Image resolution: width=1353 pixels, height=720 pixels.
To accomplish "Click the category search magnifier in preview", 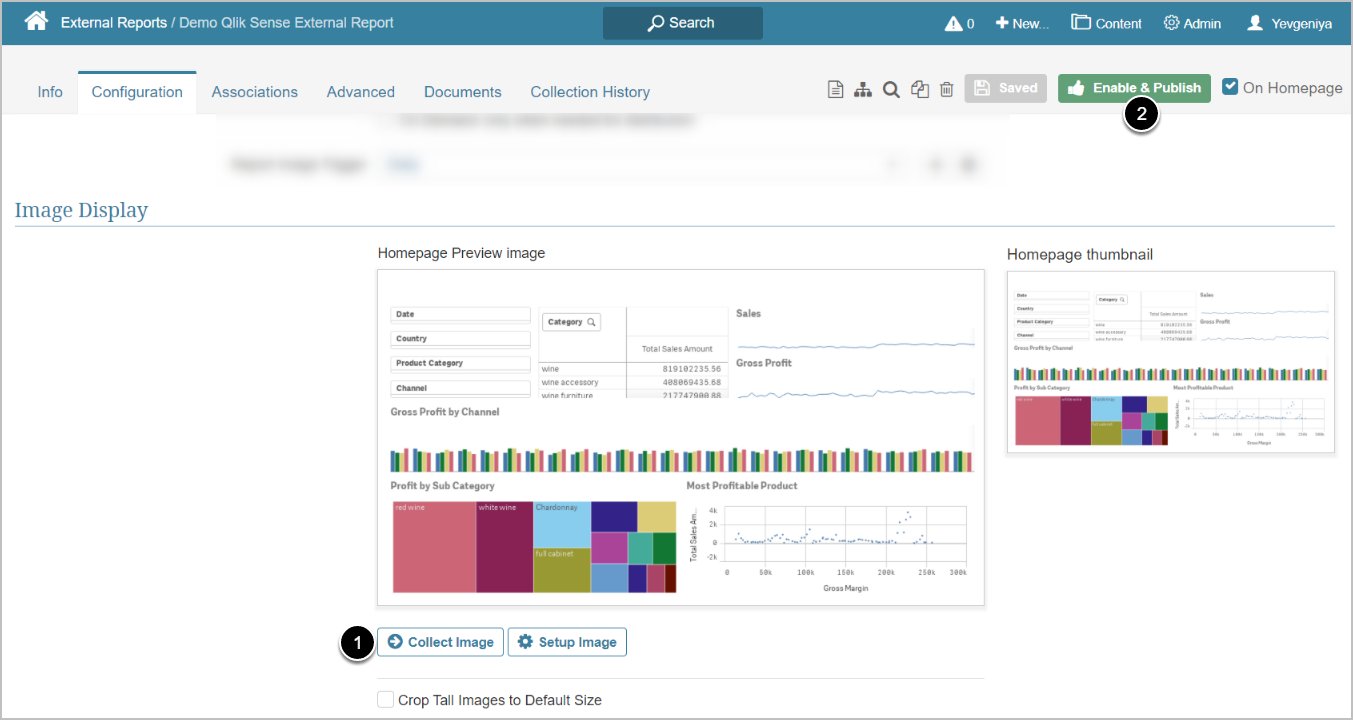I will 592,322.
